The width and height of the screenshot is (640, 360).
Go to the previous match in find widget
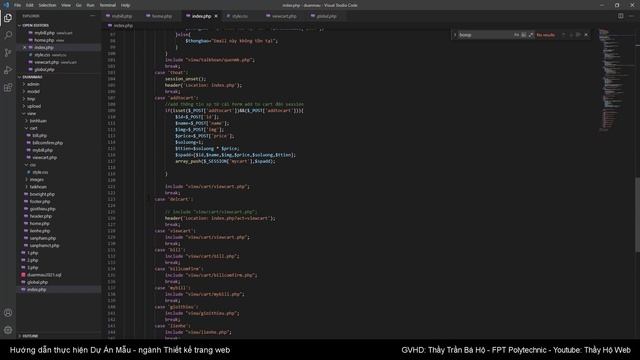point(564,35)
